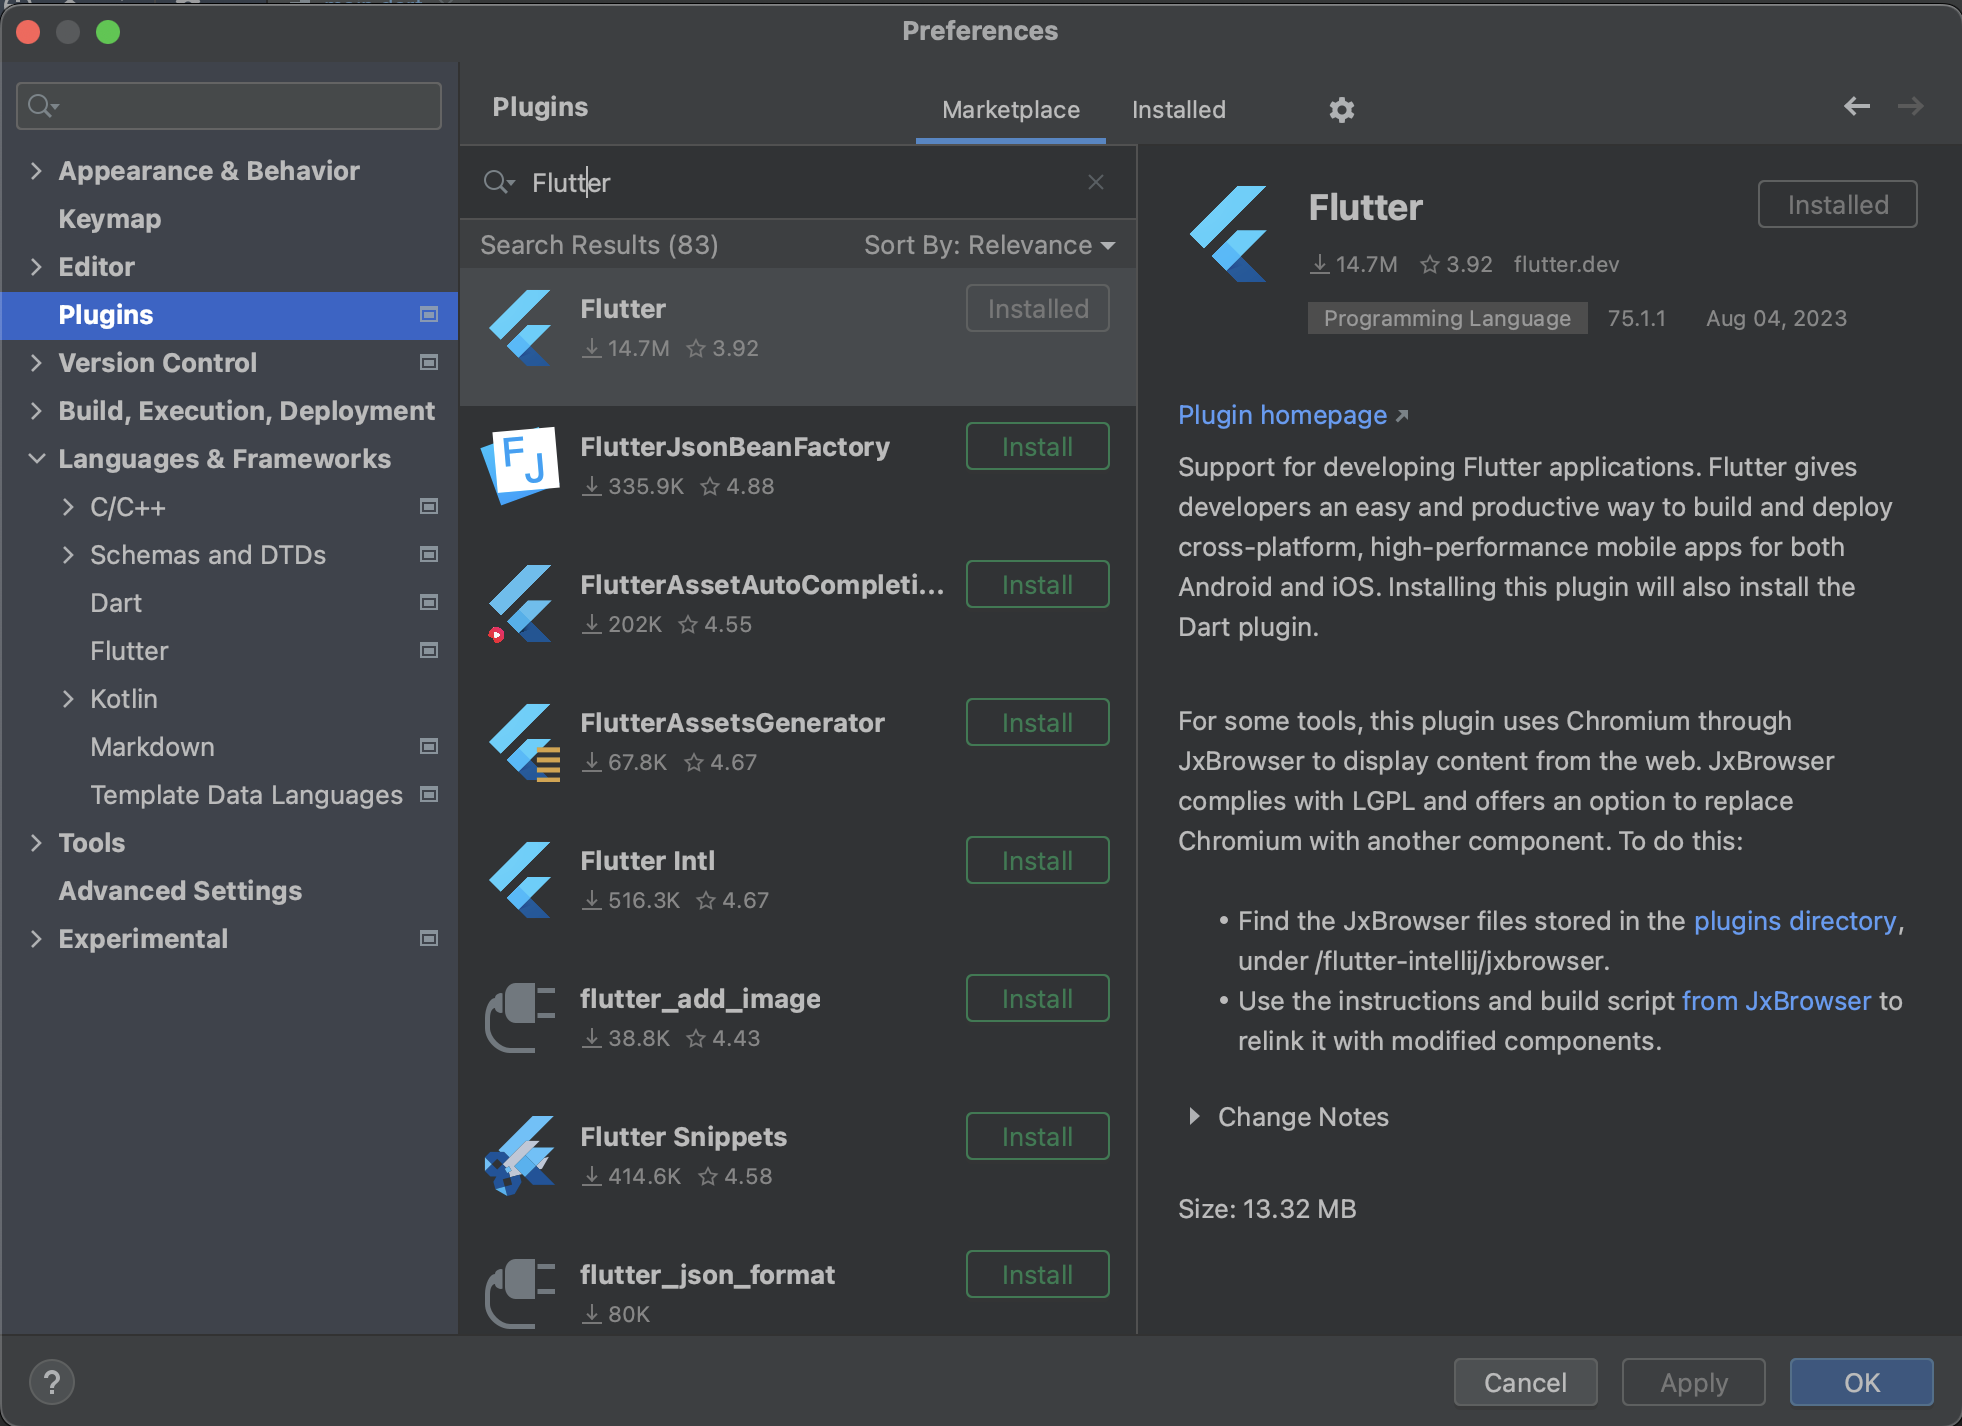
Task: Click the Flutter logo in search results
Action: click(x=520, y=328)
